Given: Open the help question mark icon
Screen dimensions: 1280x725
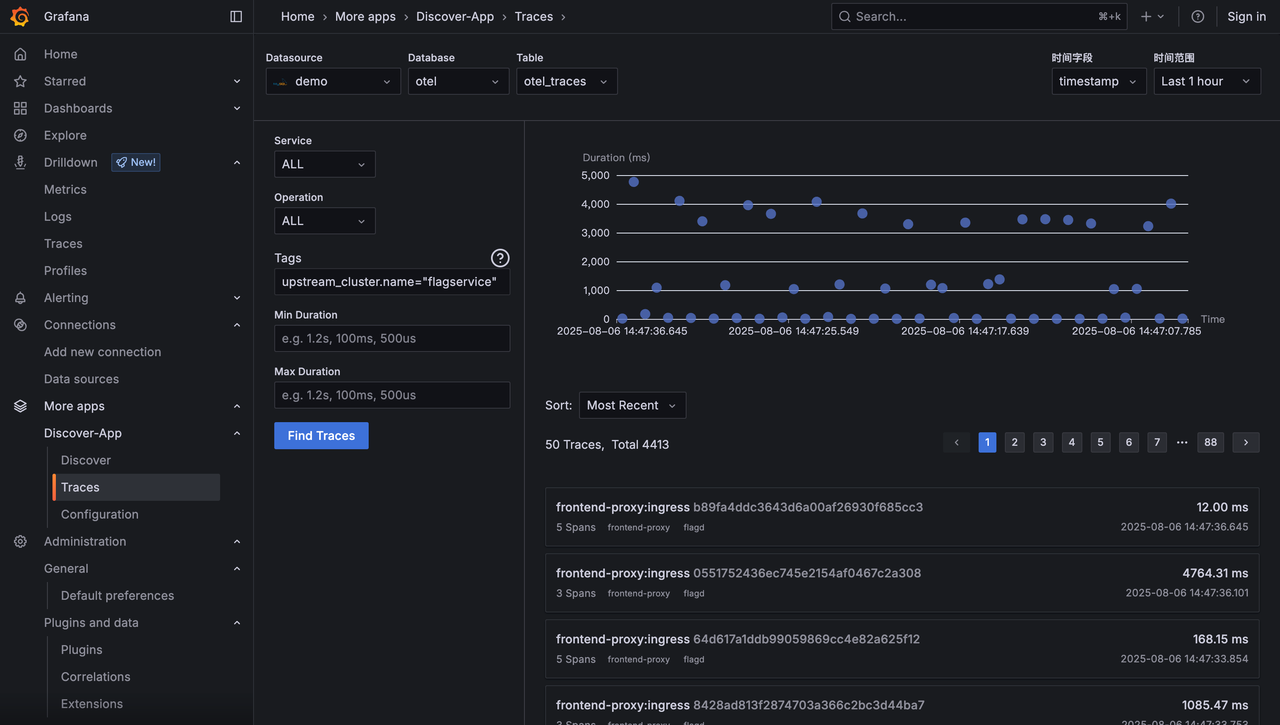Looking at the screenshot, I should [1198, 16].
